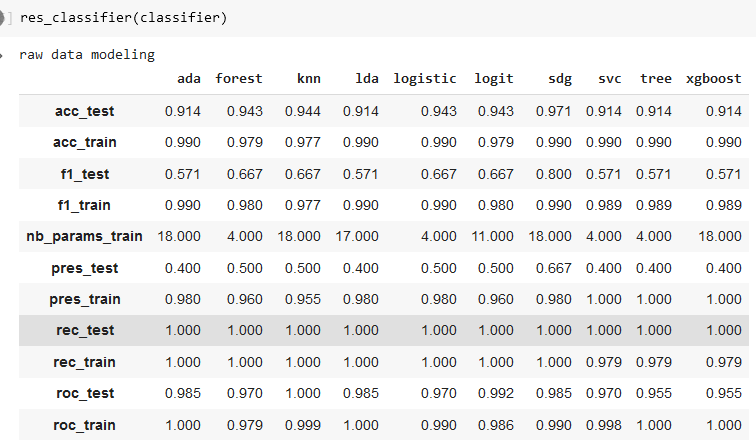Click the svc roc_train value 0.998
The width and height of the screenshot is (756, 448).
(603, 425)
